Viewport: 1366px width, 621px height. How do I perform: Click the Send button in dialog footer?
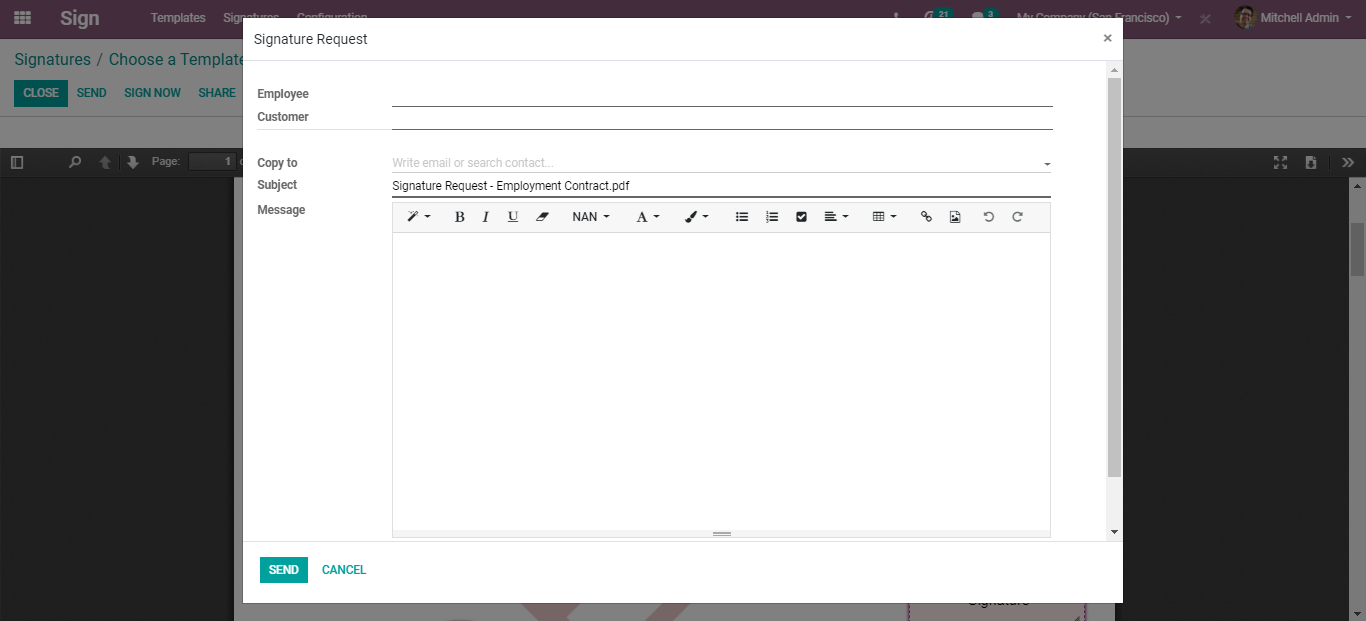pyautogui.click(x=283, y=570)
